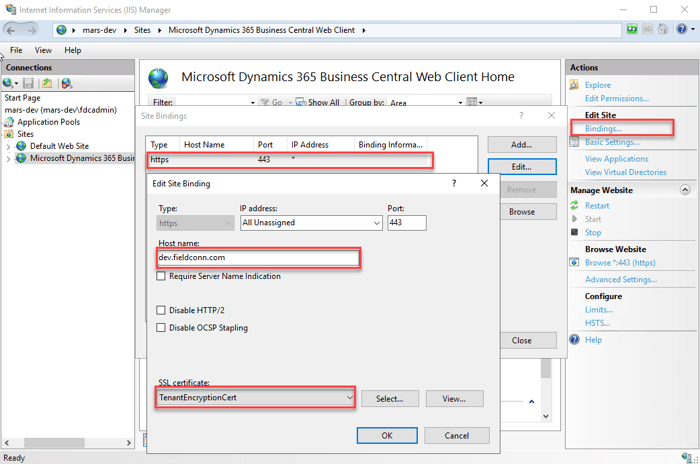The image size is (700, 464).
Task: Enable Require Server Name Indication checkbox
Action: [x=162, y=276]
